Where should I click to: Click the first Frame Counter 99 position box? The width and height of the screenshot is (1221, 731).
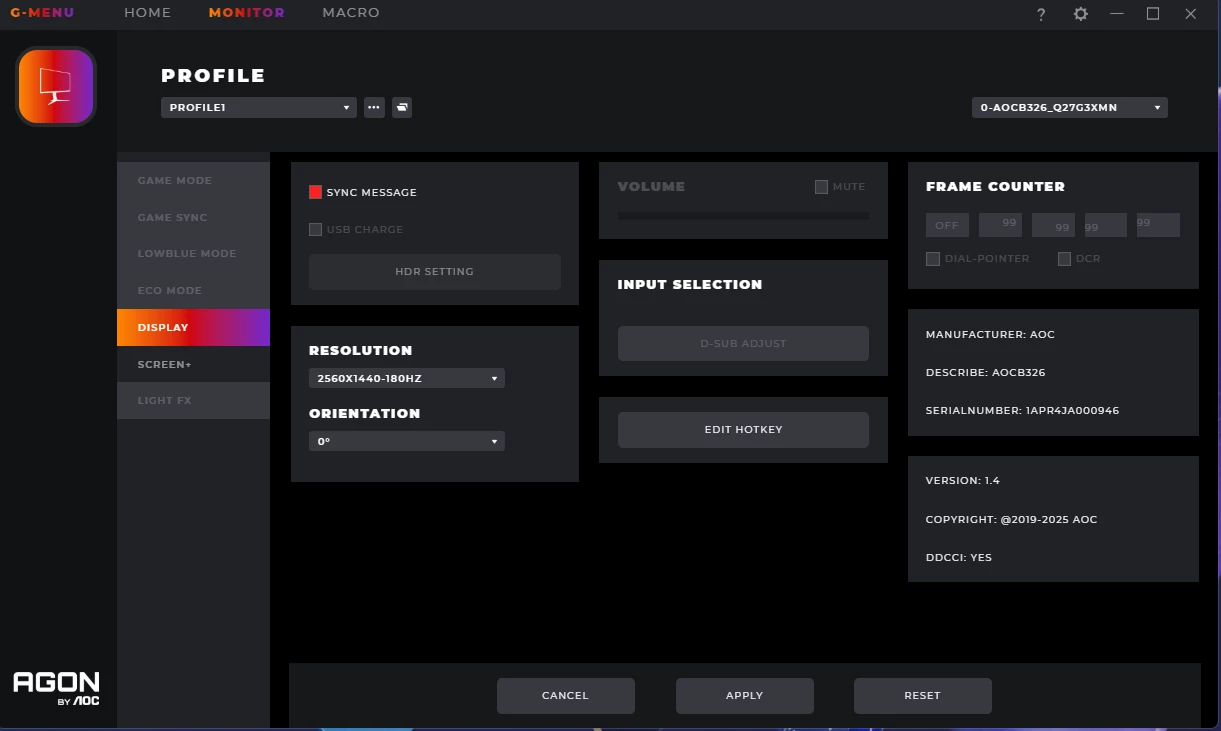(x=1000, y=225)
